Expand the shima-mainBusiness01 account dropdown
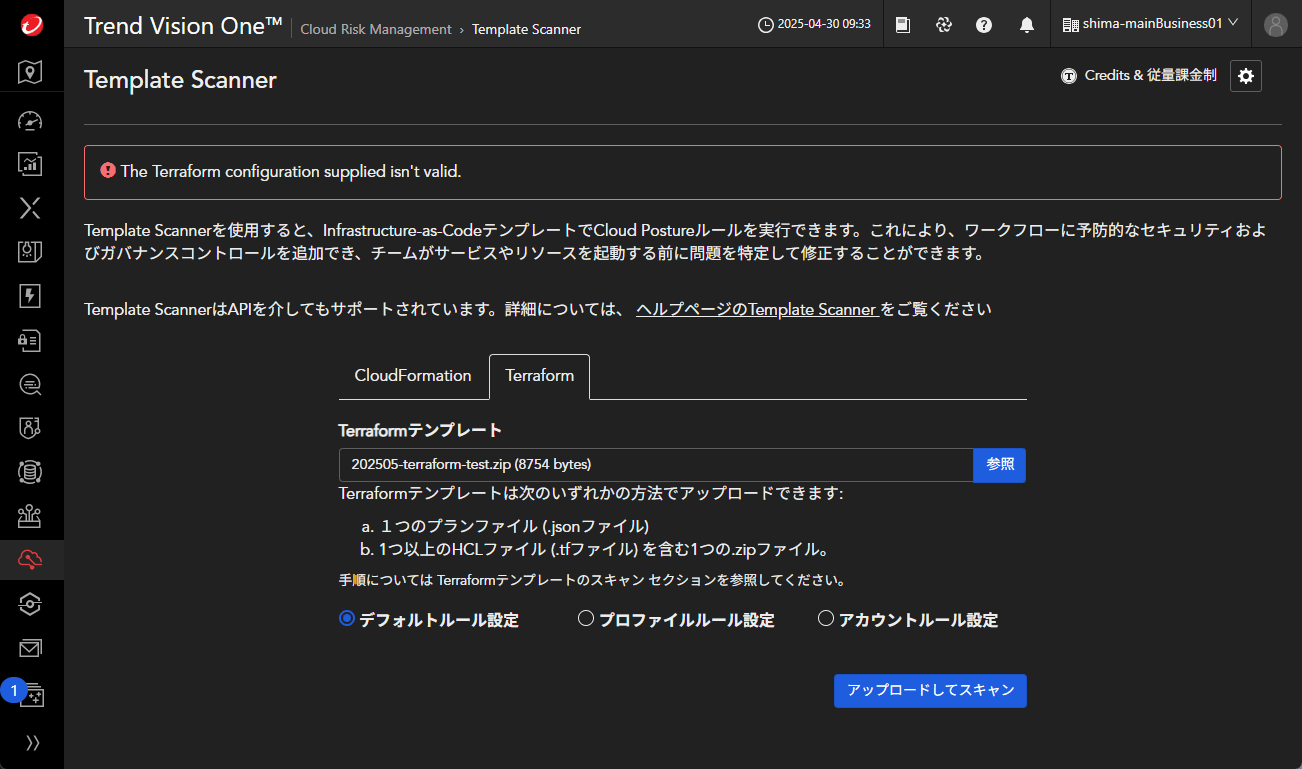Screen dimensions: 1302x769 point(1150,24)
